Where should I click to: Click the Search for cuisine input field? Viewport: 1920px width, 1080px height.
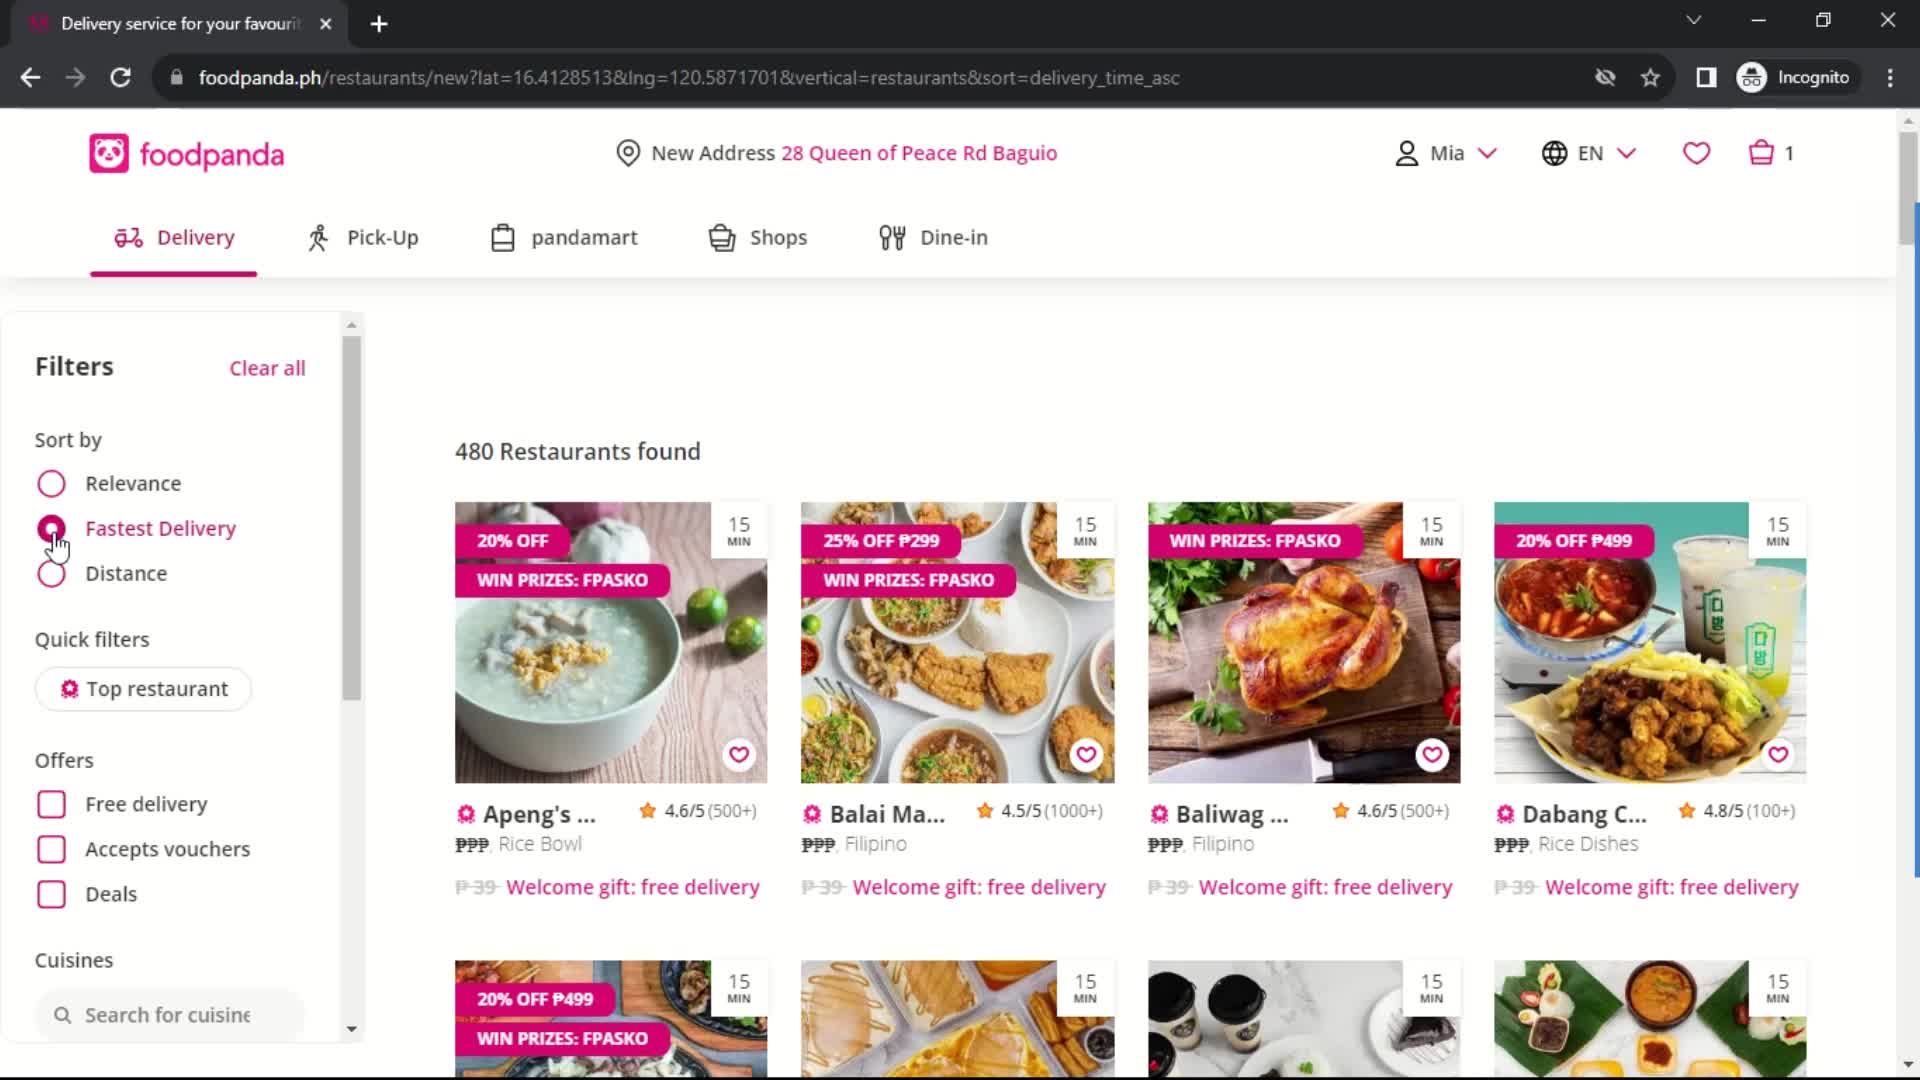(x=170, y=1015)
